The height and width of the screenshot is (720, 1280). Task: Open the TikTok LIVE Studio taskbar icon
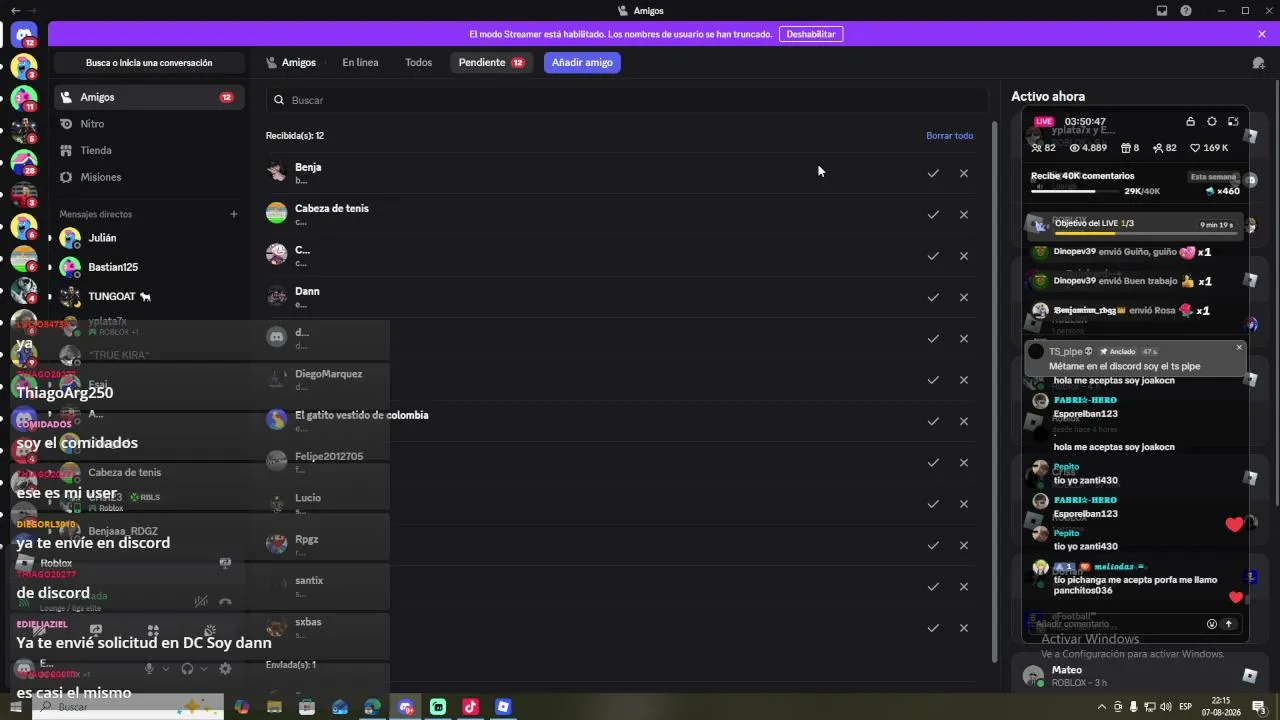click(471, 707)
